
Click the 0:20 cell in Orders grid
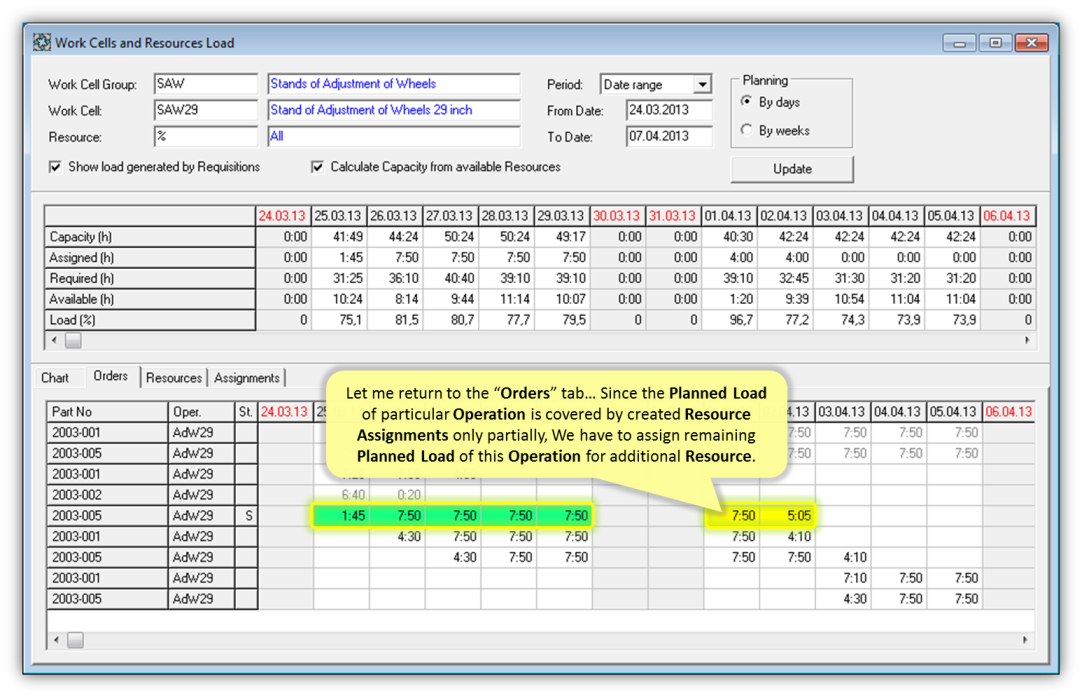tap(397, 495)
